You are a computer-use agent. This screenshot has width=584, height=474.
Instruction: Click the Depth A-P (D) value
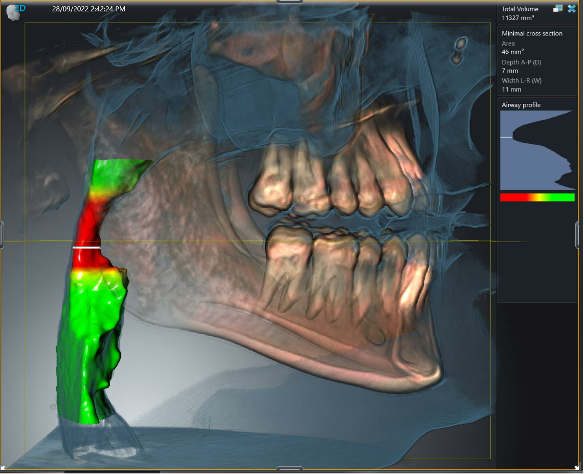510,71
